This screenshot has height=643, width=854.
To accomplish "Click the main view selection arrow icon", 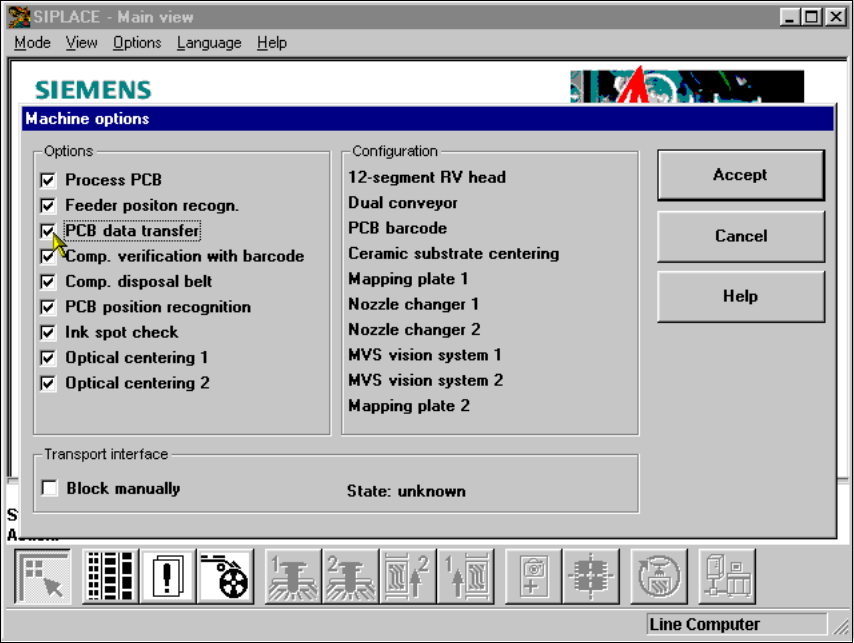I will coord(42,577).
